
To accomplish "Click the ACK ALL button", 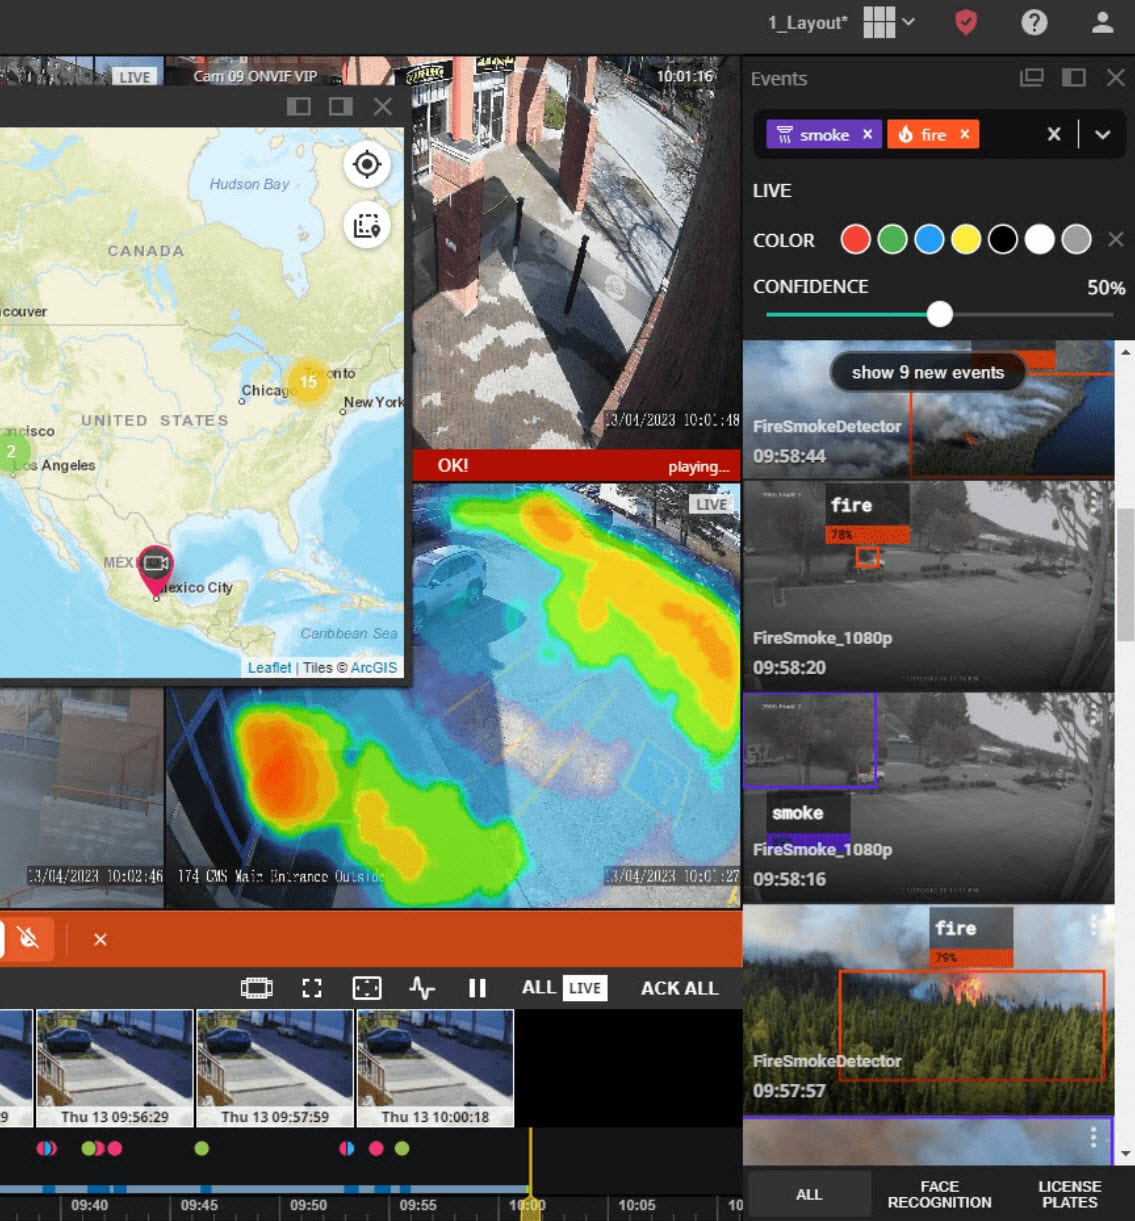I will (x=679, y=988).
